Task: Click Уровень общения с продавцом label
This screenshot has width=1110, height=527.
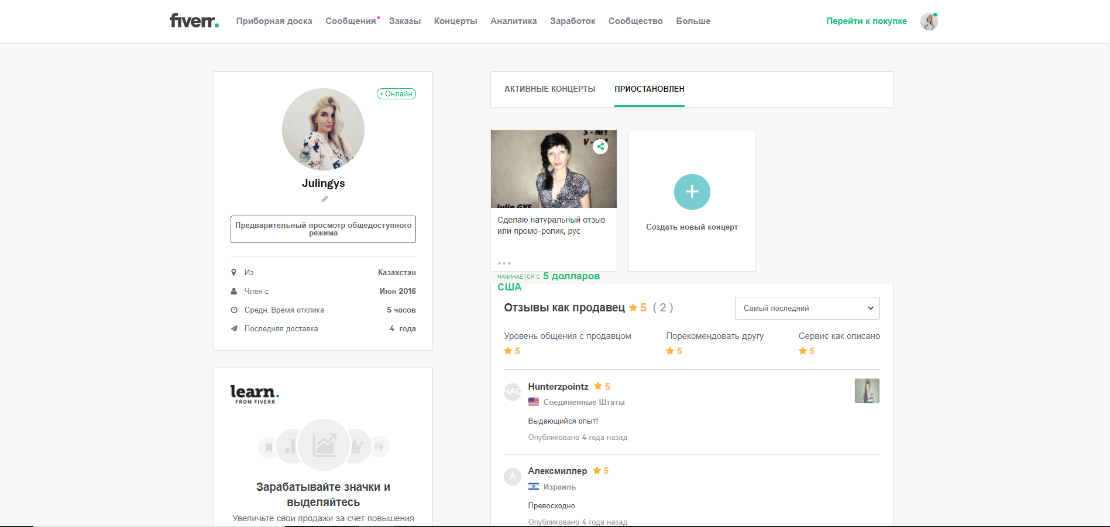Action: (568, 336)
